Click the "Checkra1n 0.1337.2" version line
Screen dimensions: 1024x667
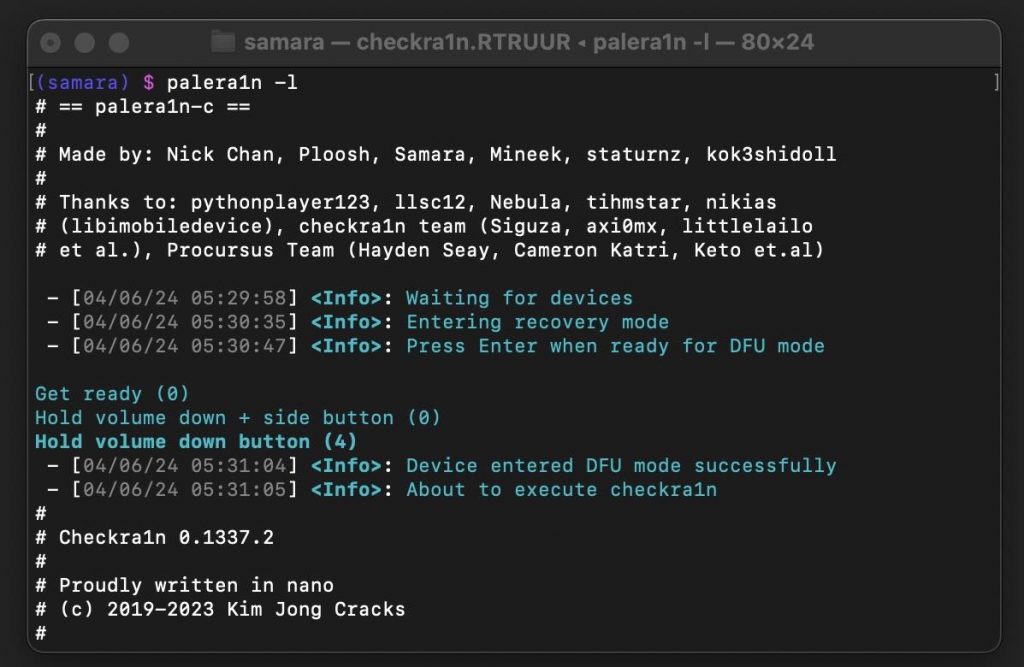[x=166, y=538]
